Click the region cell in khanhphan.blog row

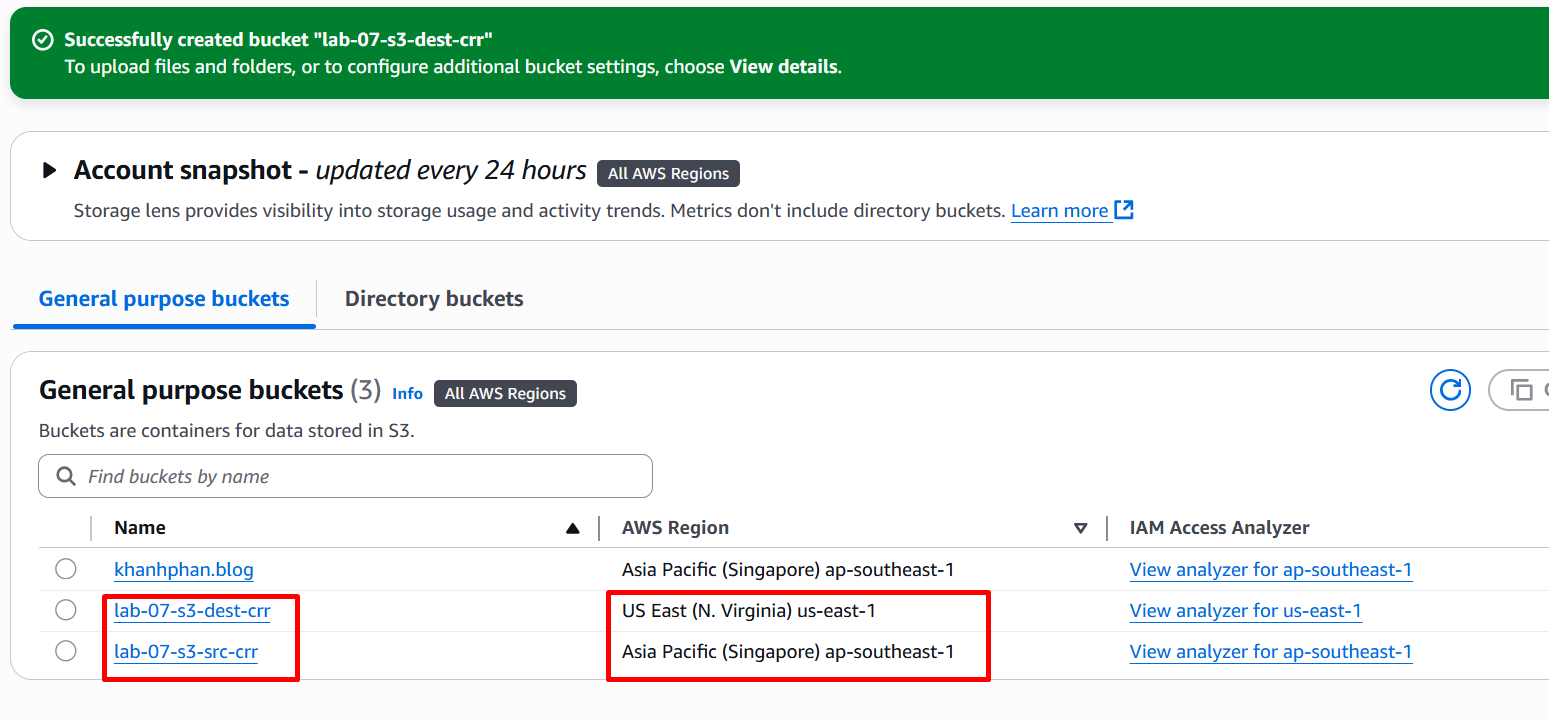788,569
